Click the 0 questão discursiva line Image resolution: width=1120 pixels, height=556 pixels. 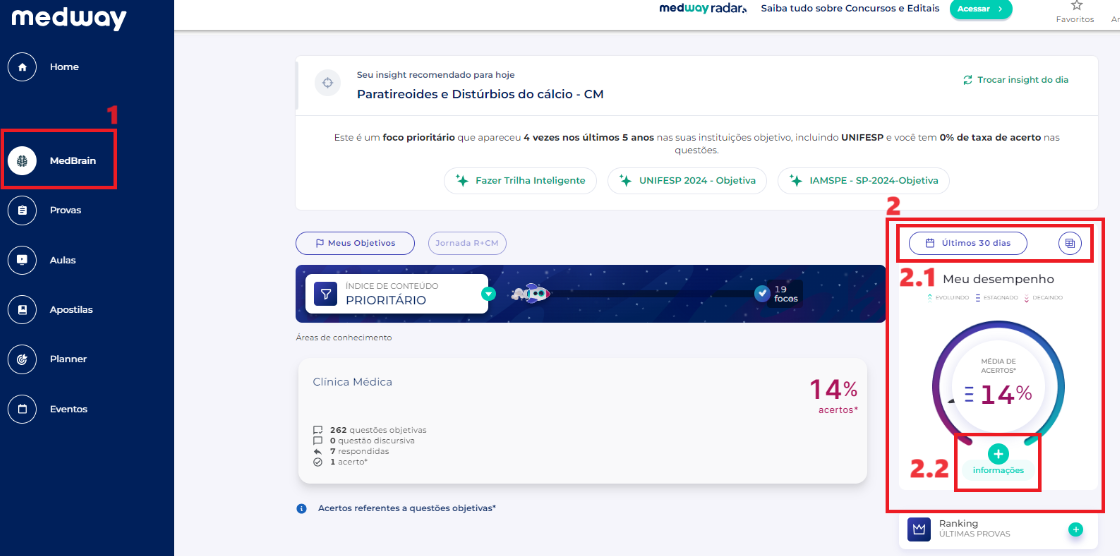tap(372, 441)
